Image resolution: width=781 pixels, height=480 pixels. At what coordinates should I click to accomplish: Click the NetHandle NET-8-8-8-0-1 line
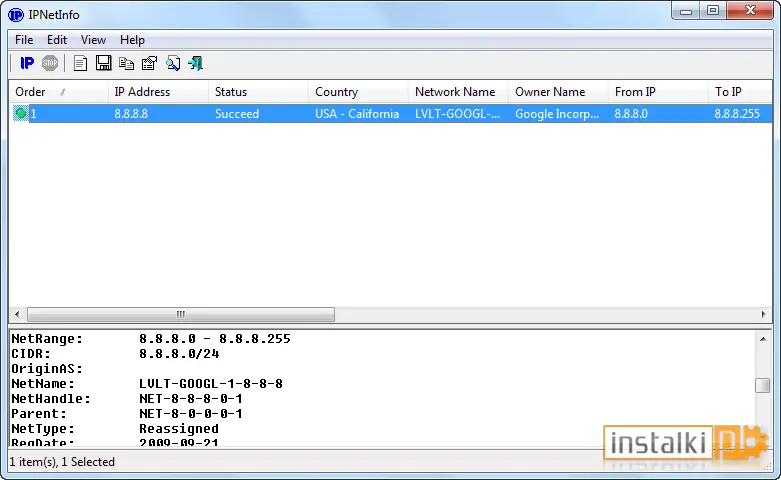tap(127, 399)
